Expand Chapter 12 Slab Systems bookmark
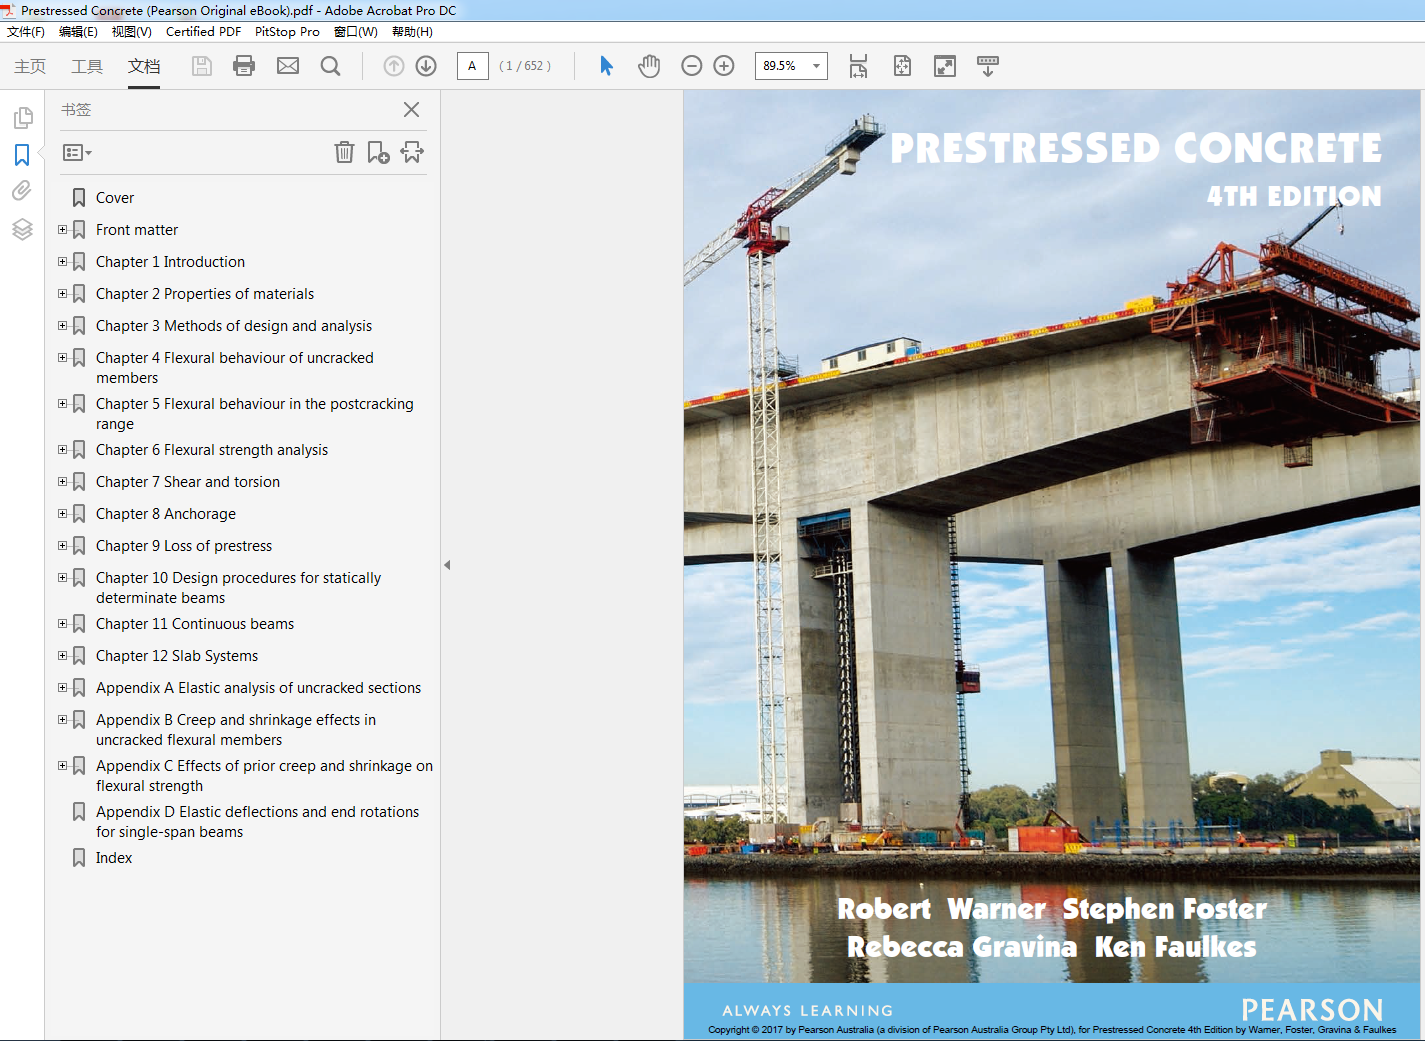The image size is (1425, 1041). (62, 656)
